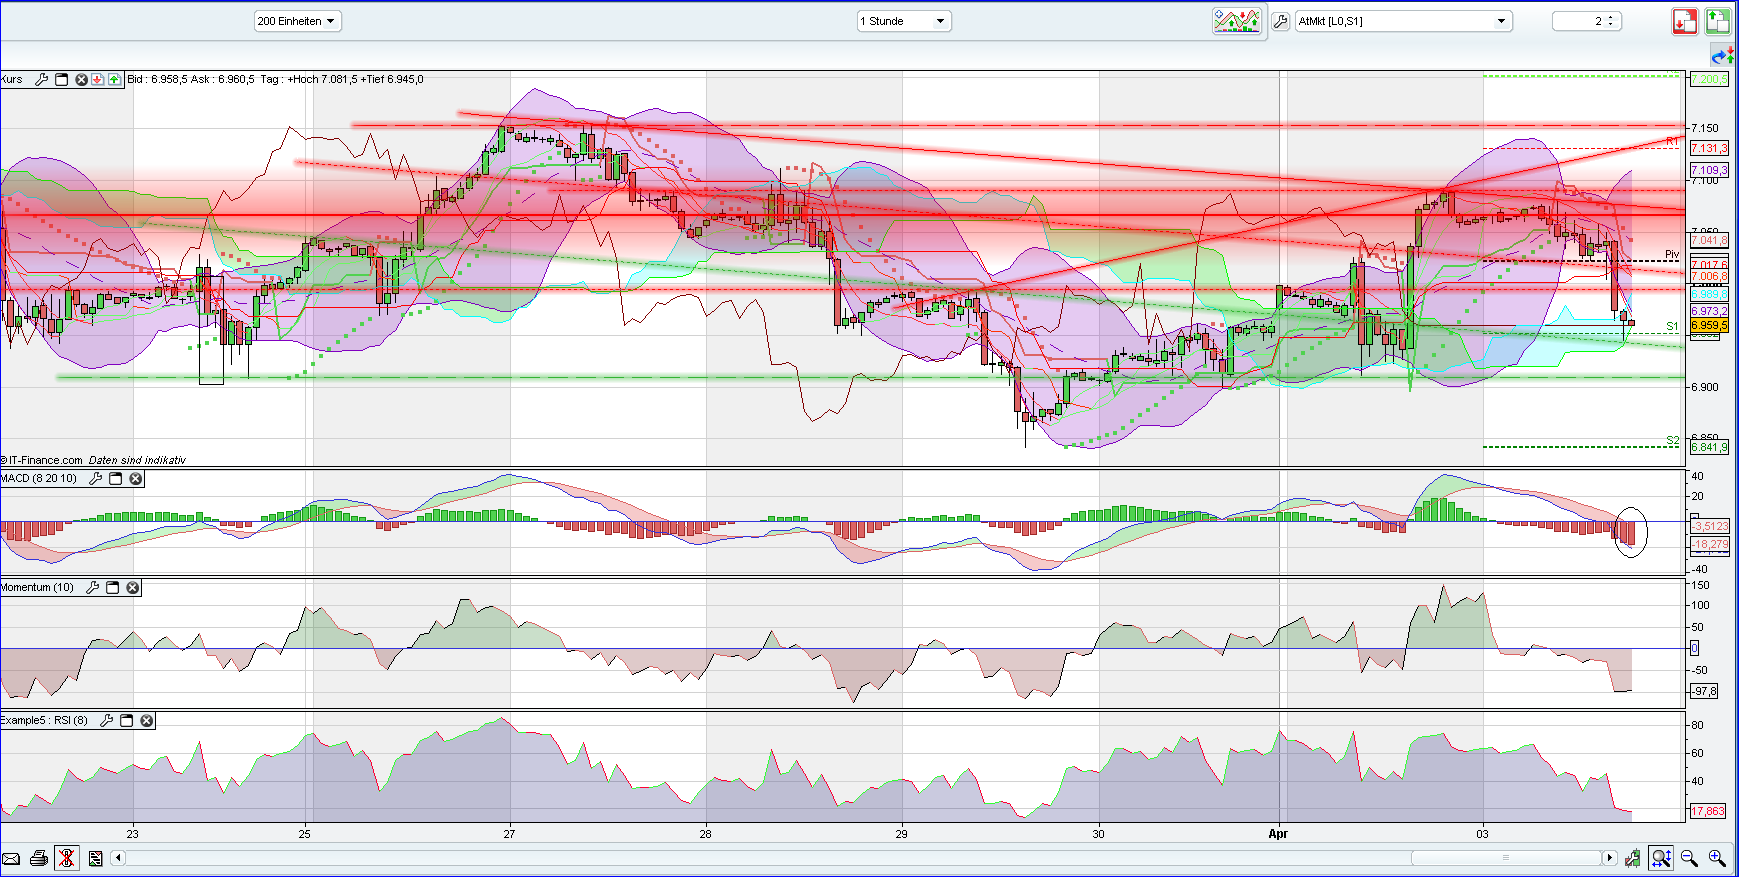Increase the order quantity stepper

click(1611, 17)
